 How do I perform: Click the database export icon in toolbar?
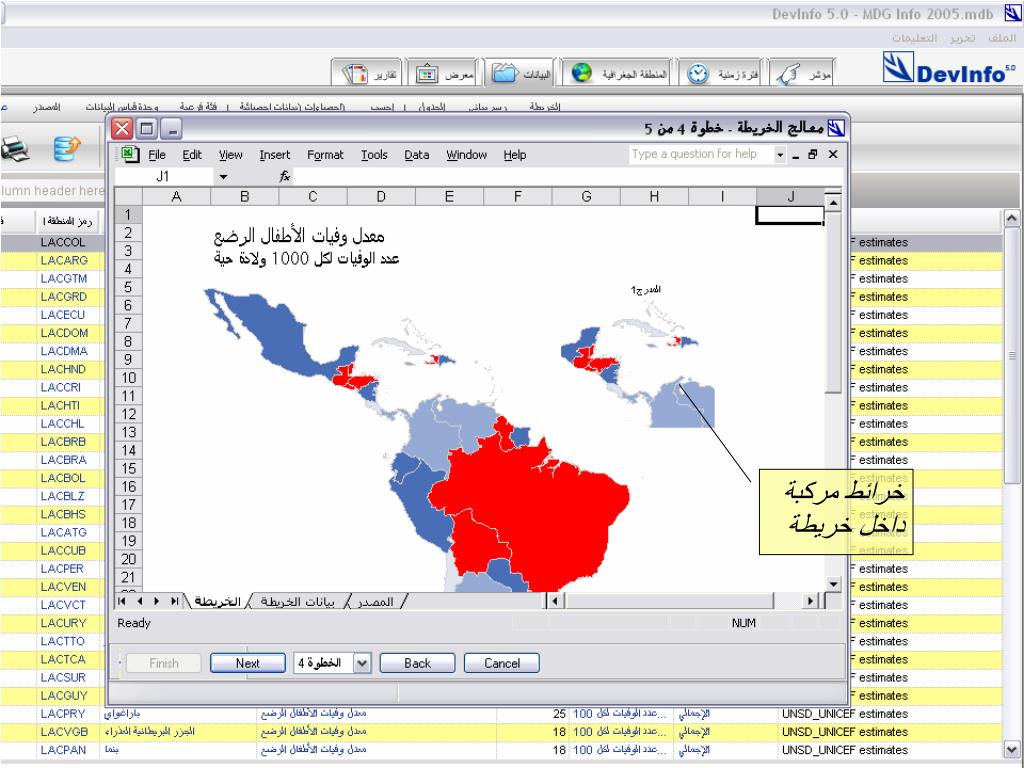67,150
